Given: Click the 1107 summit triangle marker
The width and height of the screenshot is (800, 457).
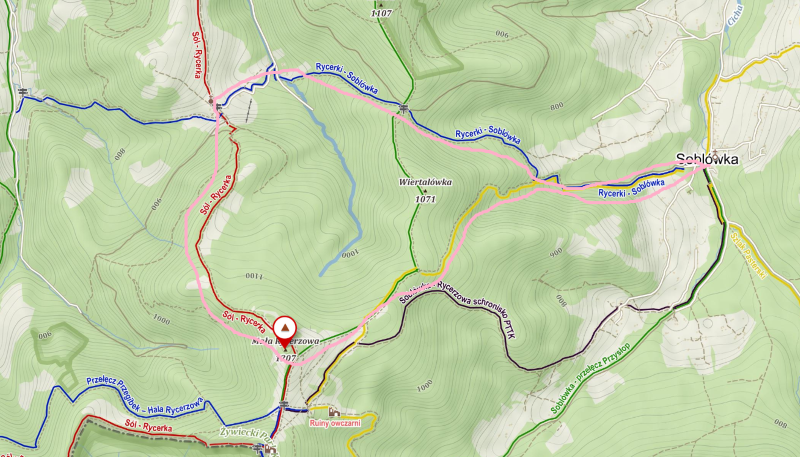Looking at the screenshot, I should click(x=381, y=5).
